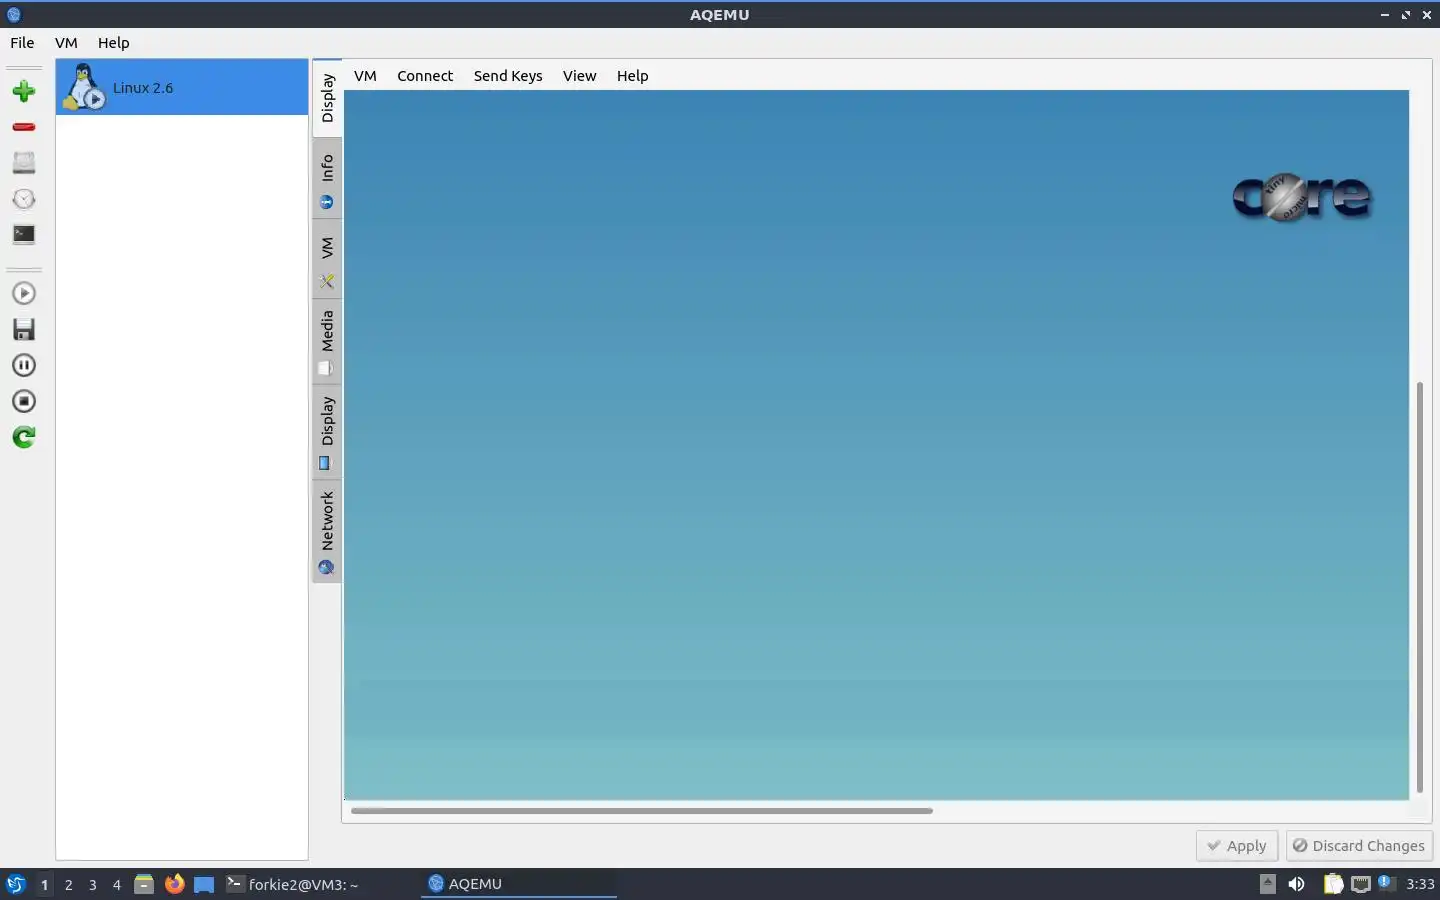
Task: Reset the VM with the green circular arrow
Action: point(24,437)
